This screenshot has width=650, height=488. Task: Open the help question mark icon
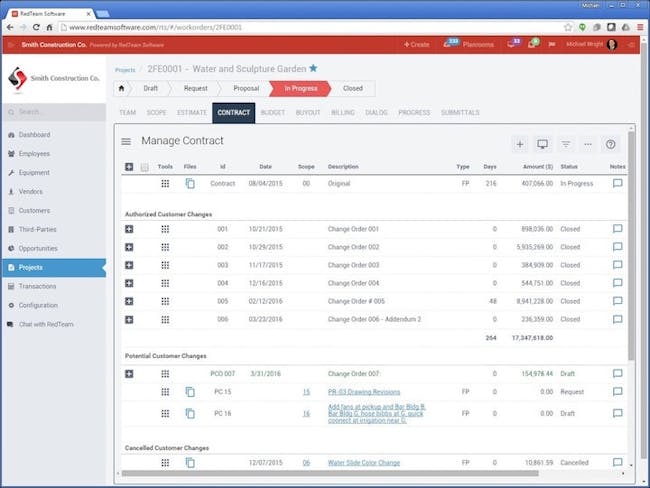611,144
